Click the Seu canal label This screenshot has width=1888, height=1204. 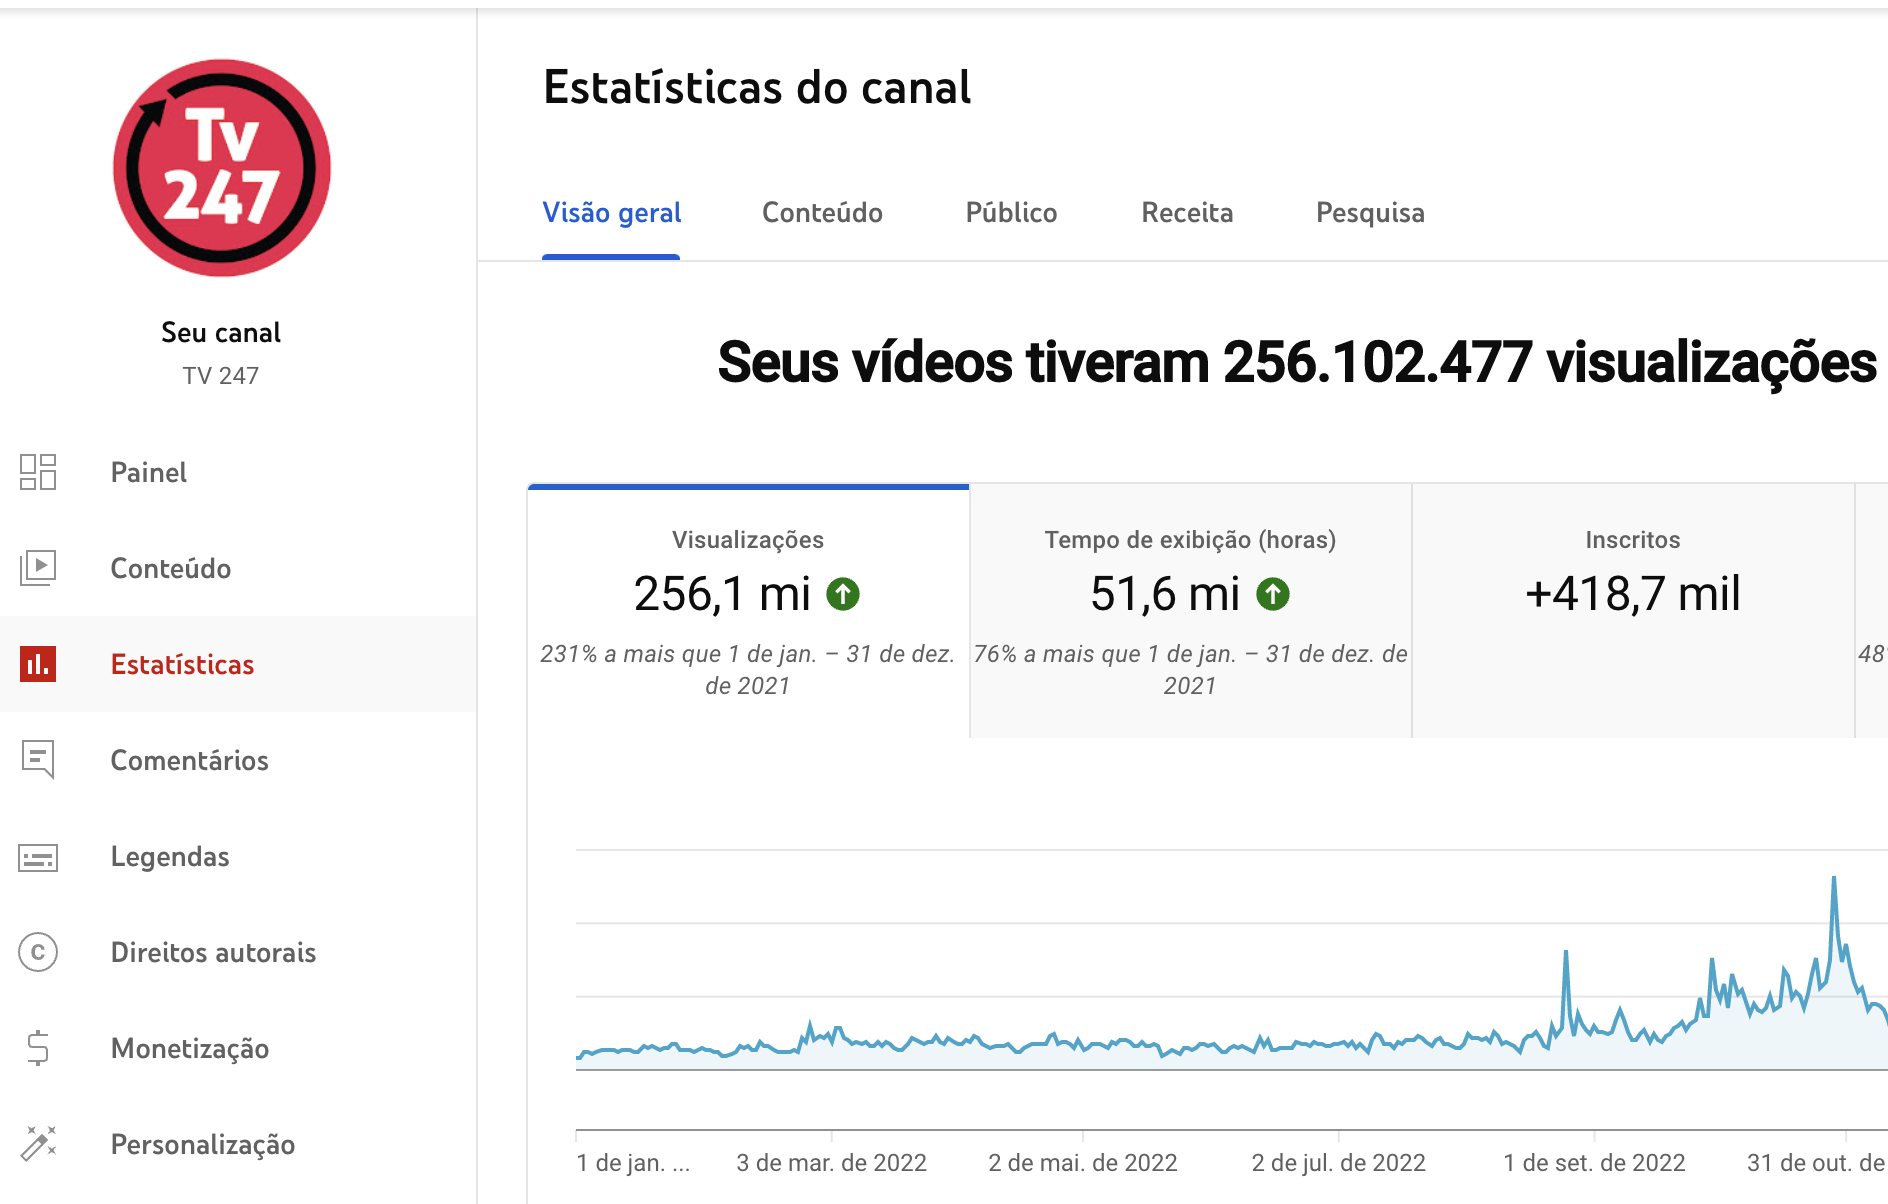[x=221, y=332]
